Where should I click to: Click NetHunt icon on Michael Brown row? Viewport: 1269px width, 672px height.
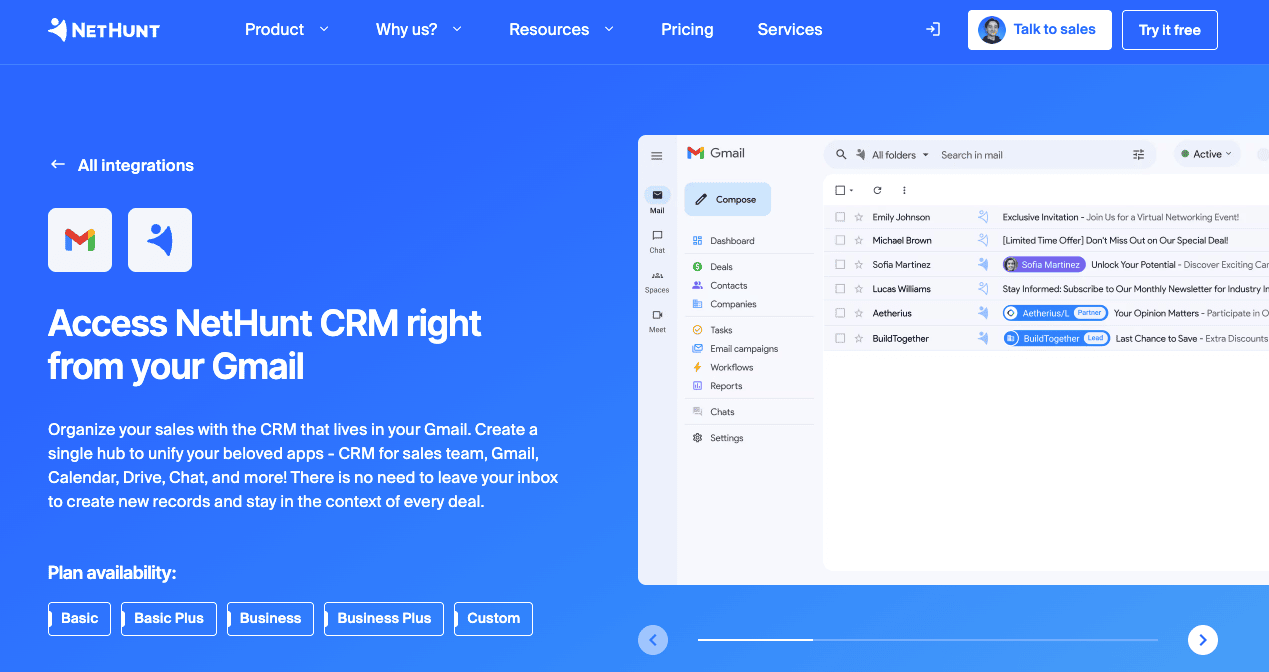[x=983, y=241]
